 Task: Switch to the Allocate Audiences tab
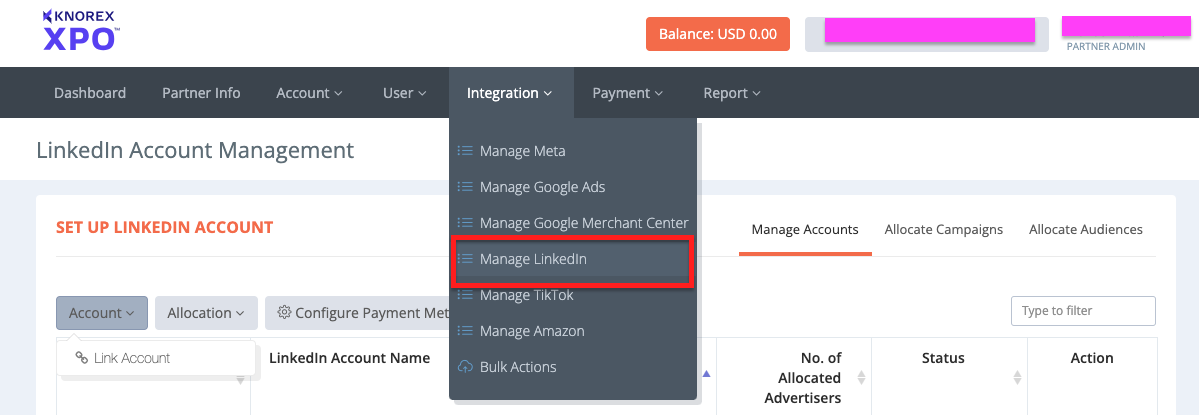click(1085, 229)
